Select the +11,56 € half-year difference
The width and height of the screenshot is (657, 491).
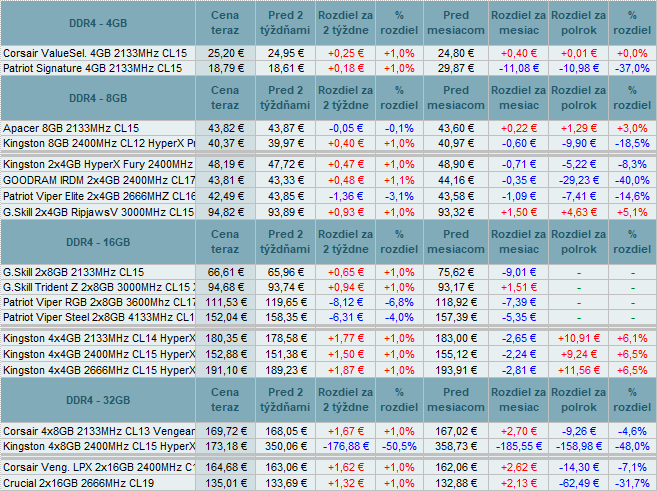click(579, 370)
